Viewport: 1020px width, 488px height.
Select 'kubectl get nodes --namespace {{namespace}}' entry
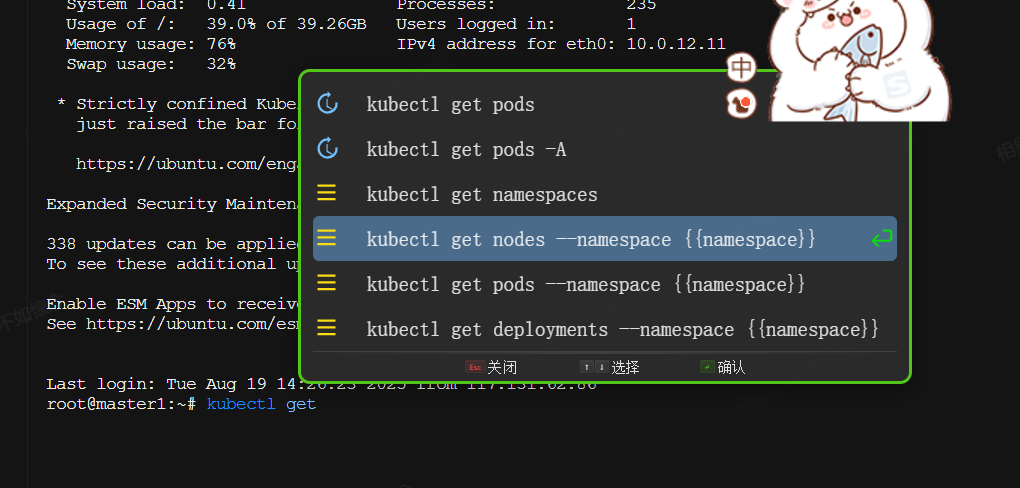tap(591, 239)
